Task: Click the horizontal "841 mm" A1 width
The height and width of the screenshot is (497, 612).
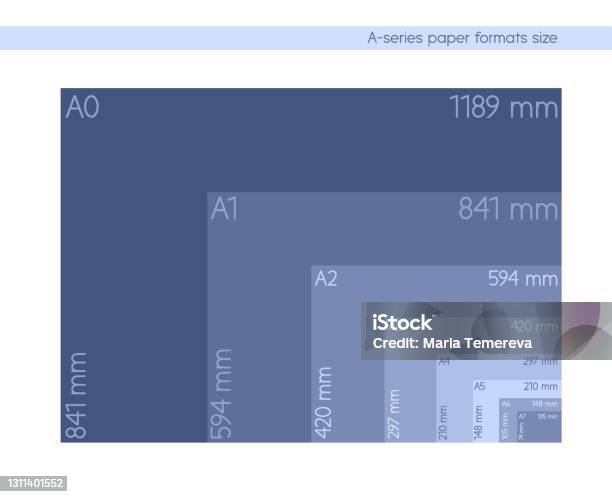Action: pos(509,209)
